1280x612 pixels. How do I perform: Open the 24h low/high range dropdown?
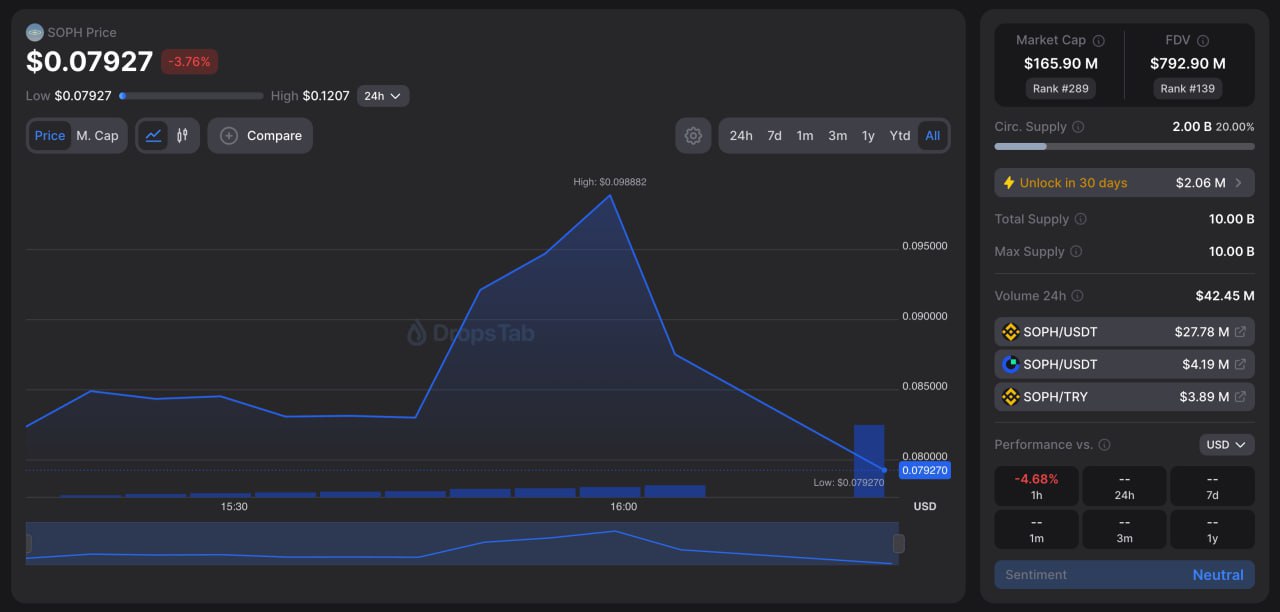point(383,96)
